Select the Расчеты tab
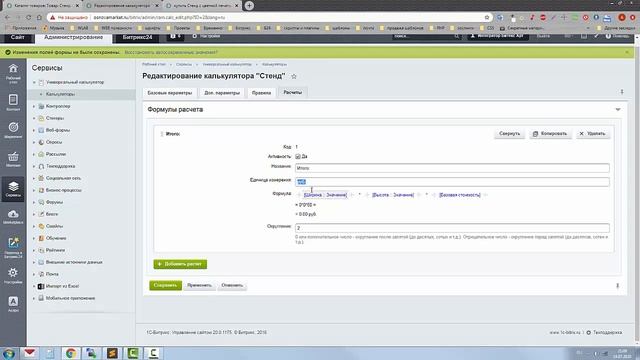This screenshot has height=360, width=640. point(293,92)
